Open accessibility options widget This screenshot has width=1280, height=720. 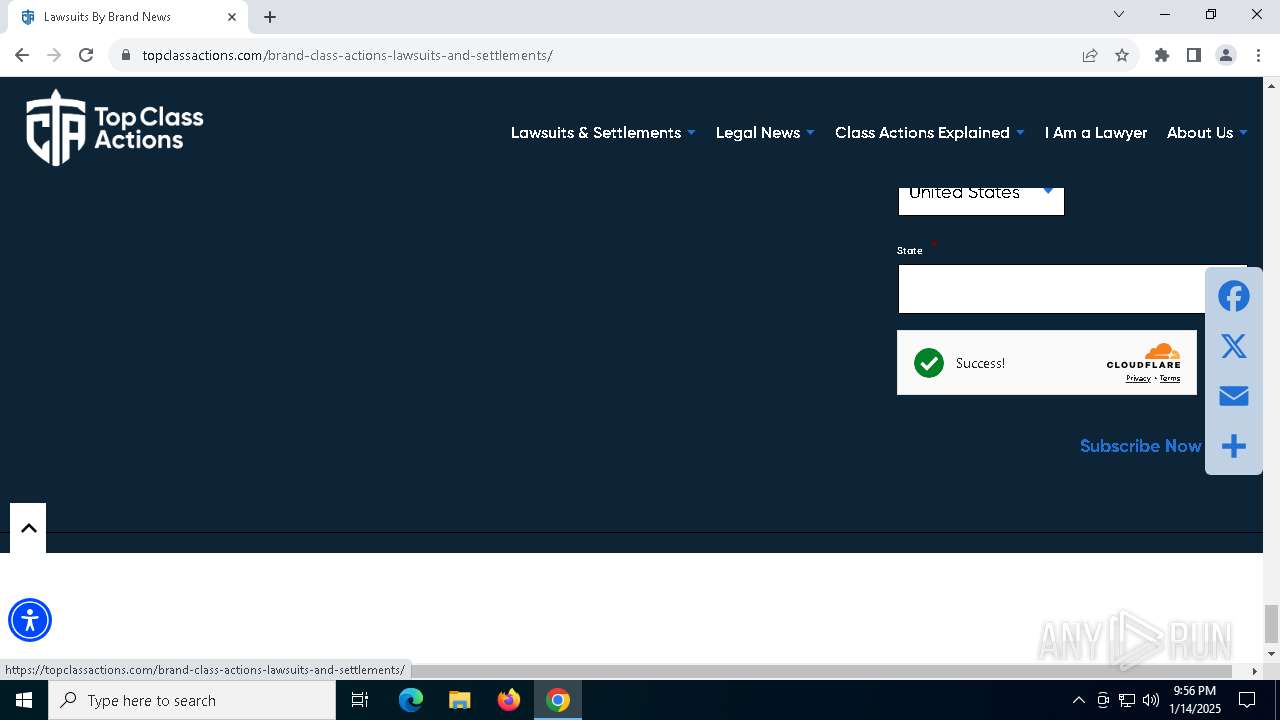[30, 620]
